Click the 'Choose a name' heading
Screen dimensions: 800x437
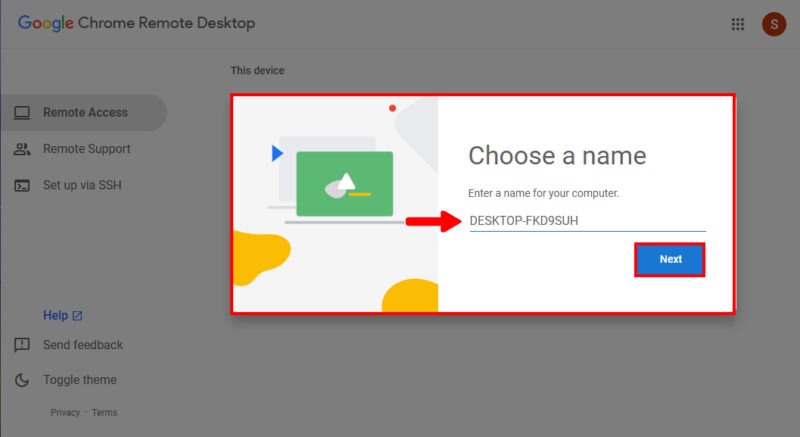pos(557,156)
